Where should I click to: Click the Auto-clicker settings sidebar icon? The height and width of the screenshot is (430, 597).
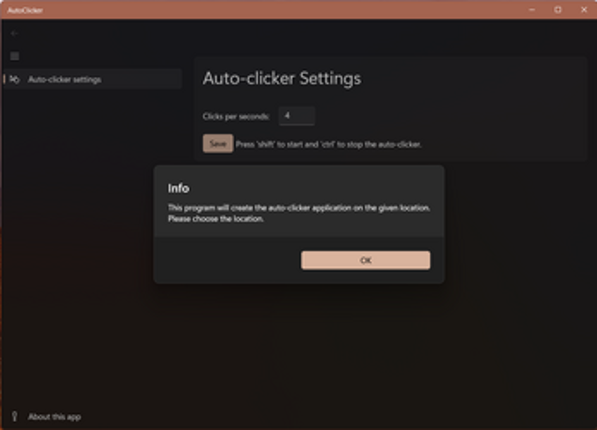(14, 79)
